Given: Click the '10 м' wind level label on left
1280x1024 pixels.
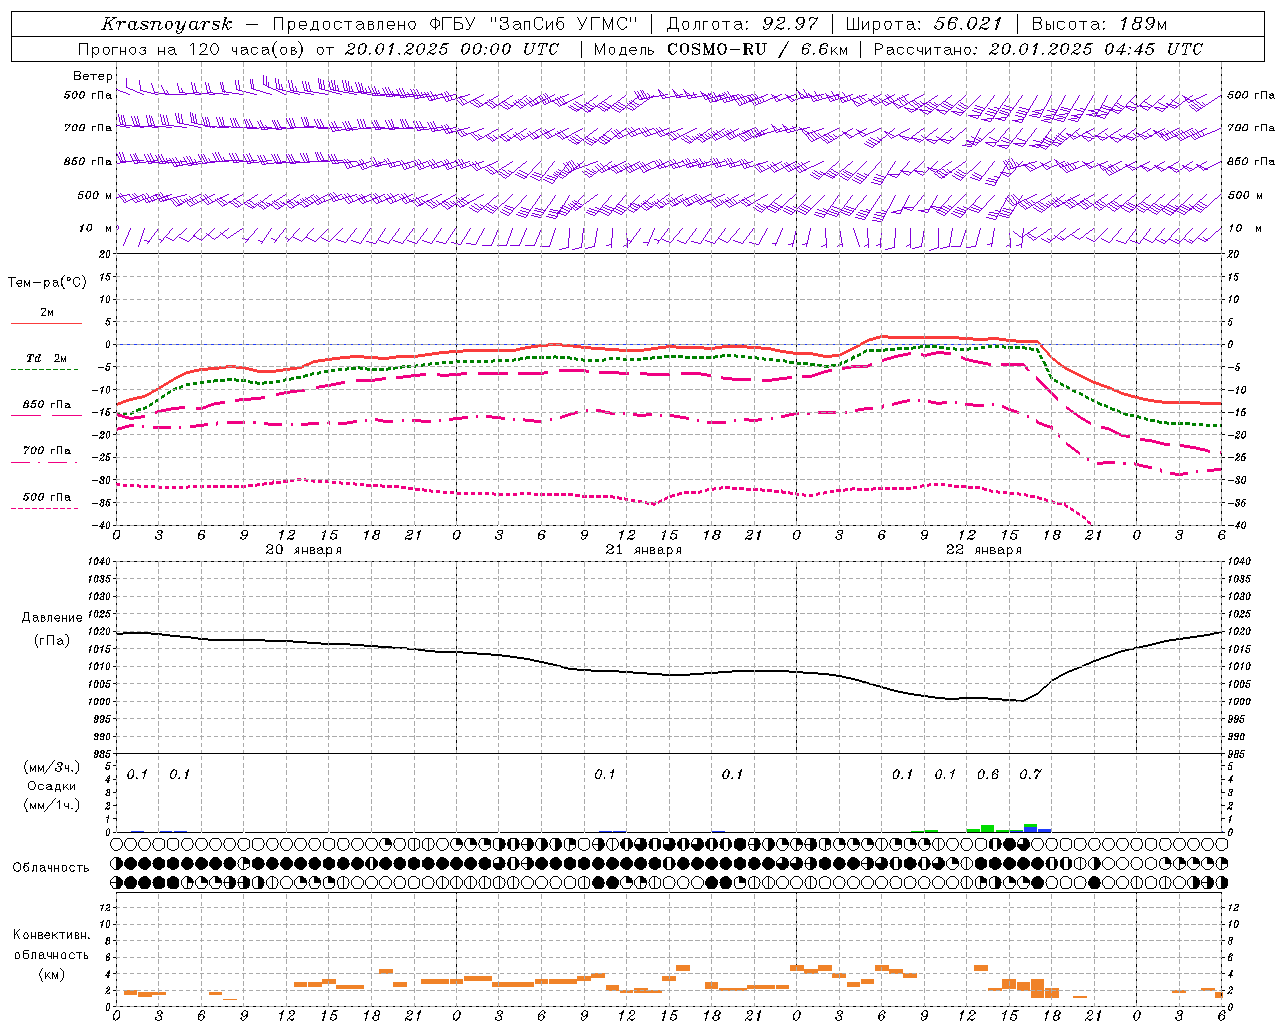Looking at the screenshot, I should (x=96, y=228).
